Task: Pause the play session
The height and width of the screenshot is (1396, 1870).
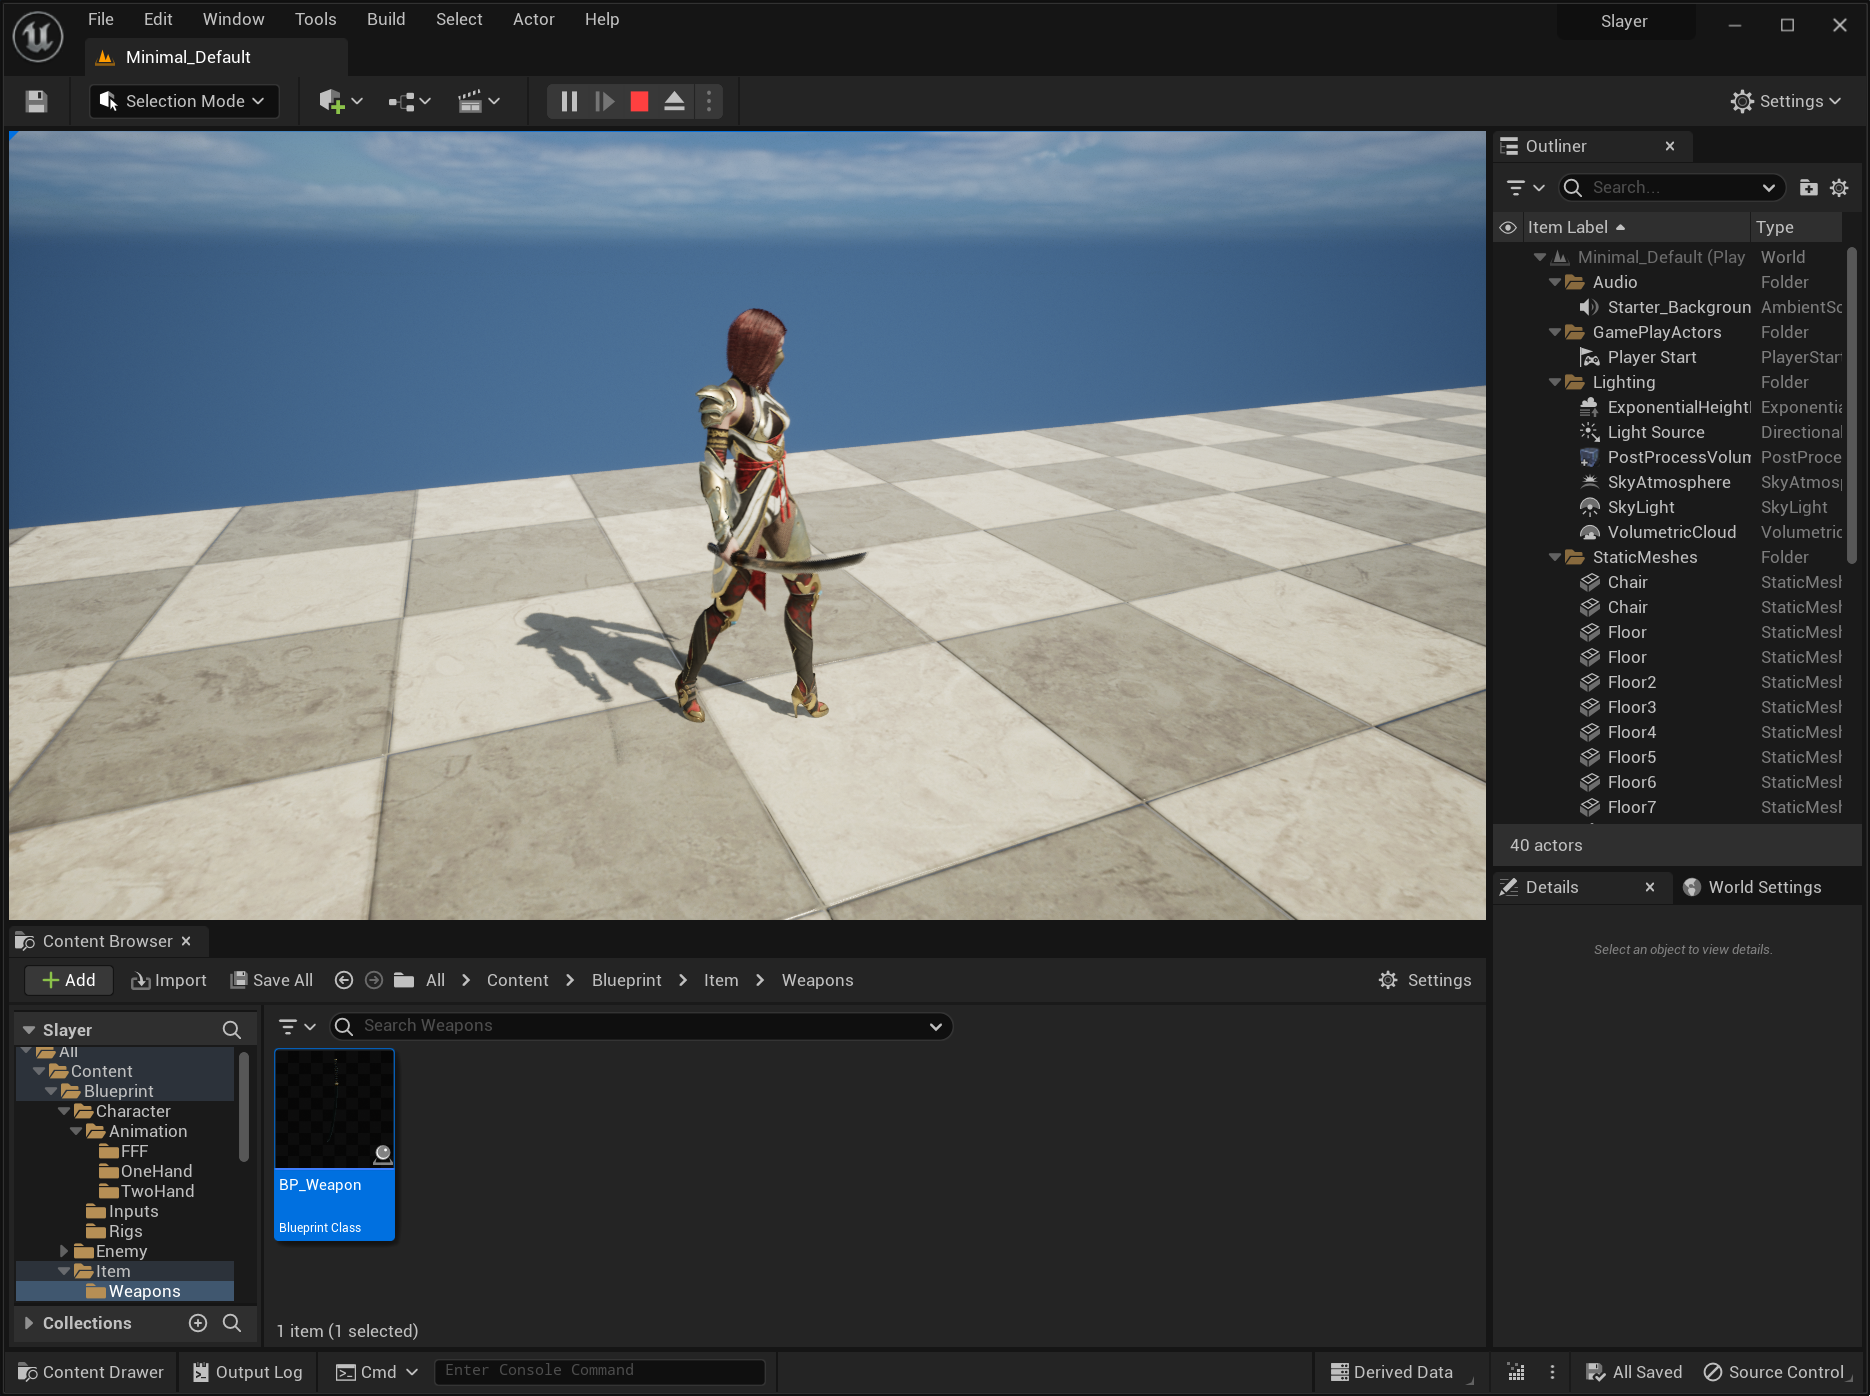Action: [569, 101]
